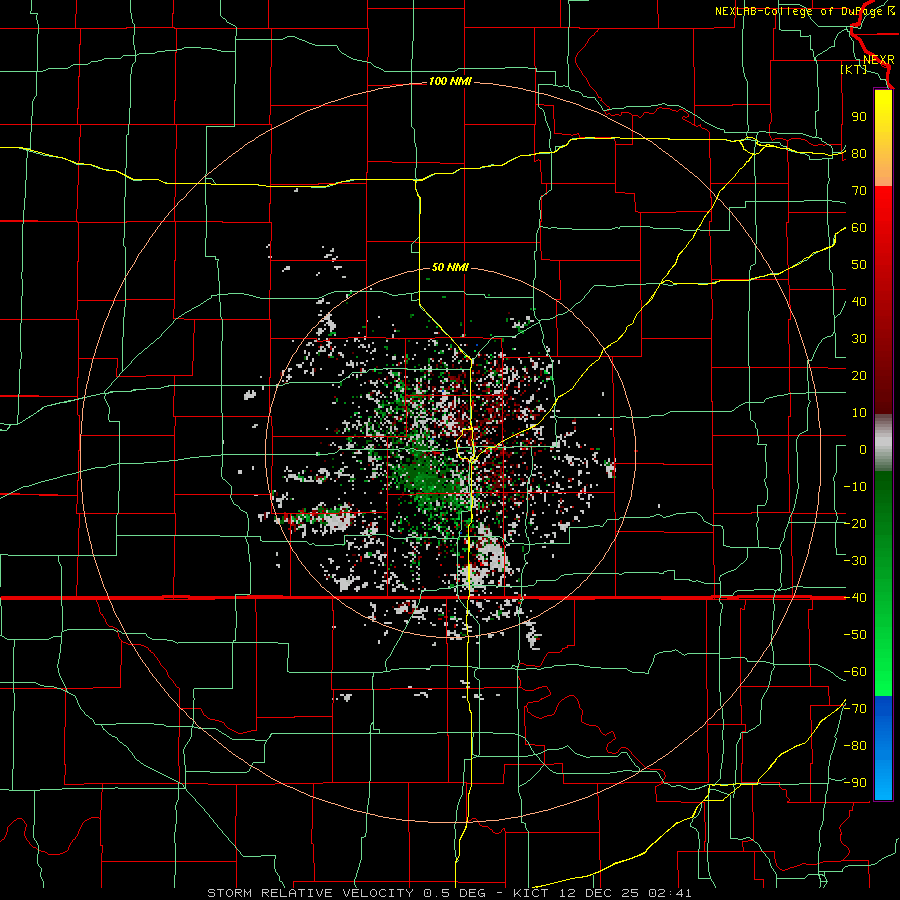Click the "70" positive scale label

859,191
